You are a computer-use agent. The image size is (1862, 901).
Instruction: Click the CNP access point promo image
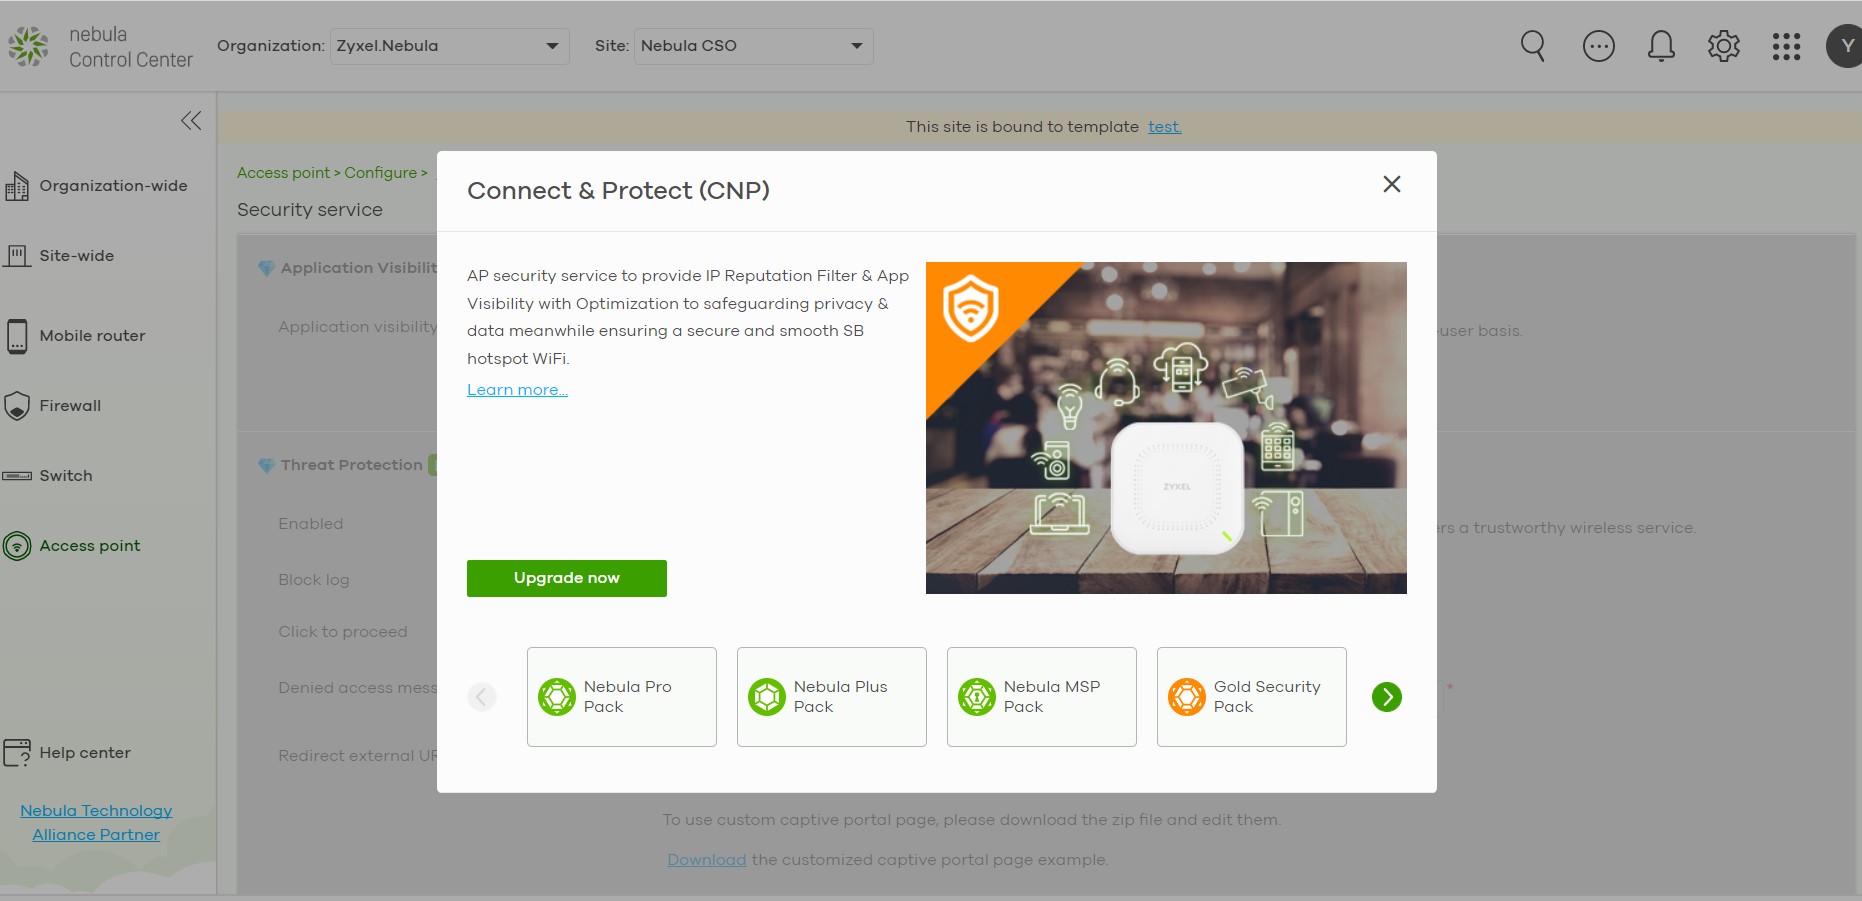(x=1166, y=428)
